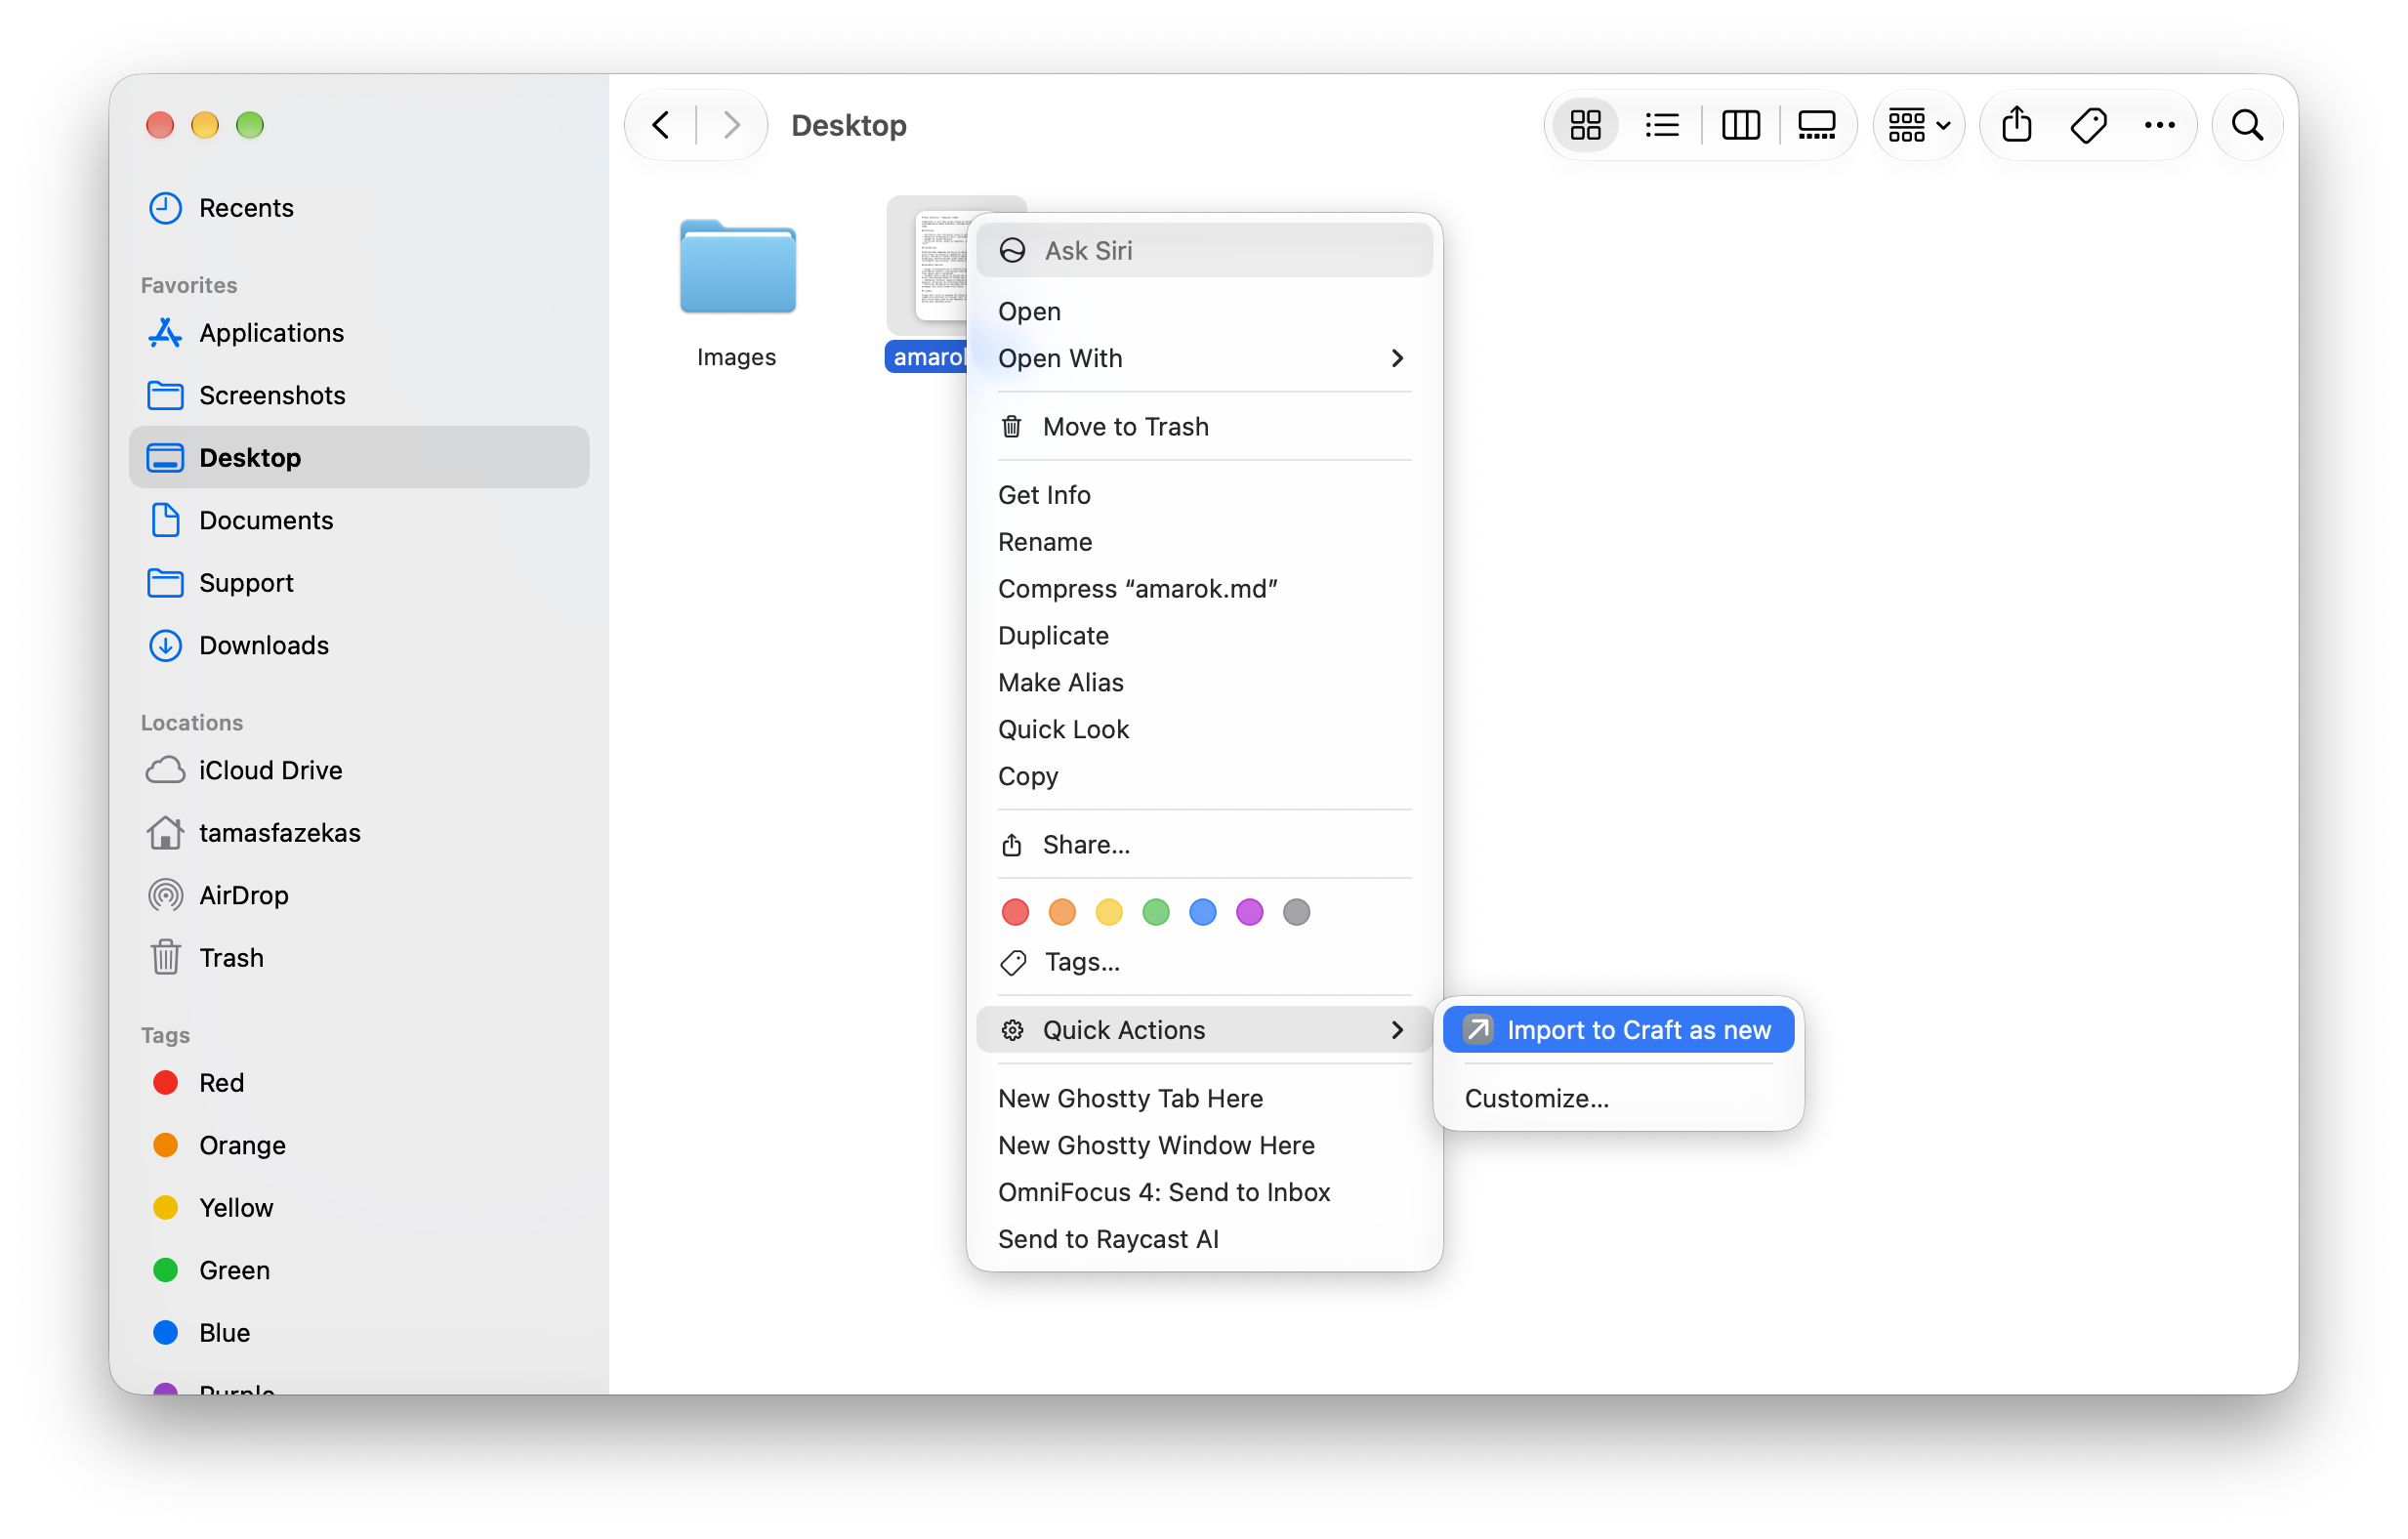This screenshot has height=1539, width=2408.
Task: Click the Share toolbar icon
Action: (x=2016, y=125)
